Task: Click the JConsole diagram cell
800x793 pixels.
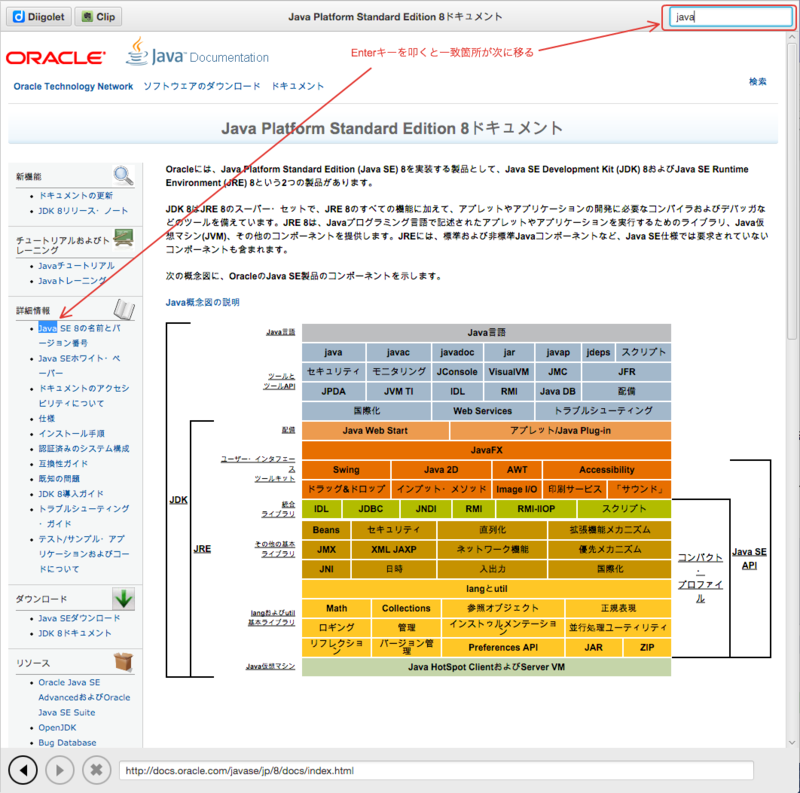Action: click(457, 371)
